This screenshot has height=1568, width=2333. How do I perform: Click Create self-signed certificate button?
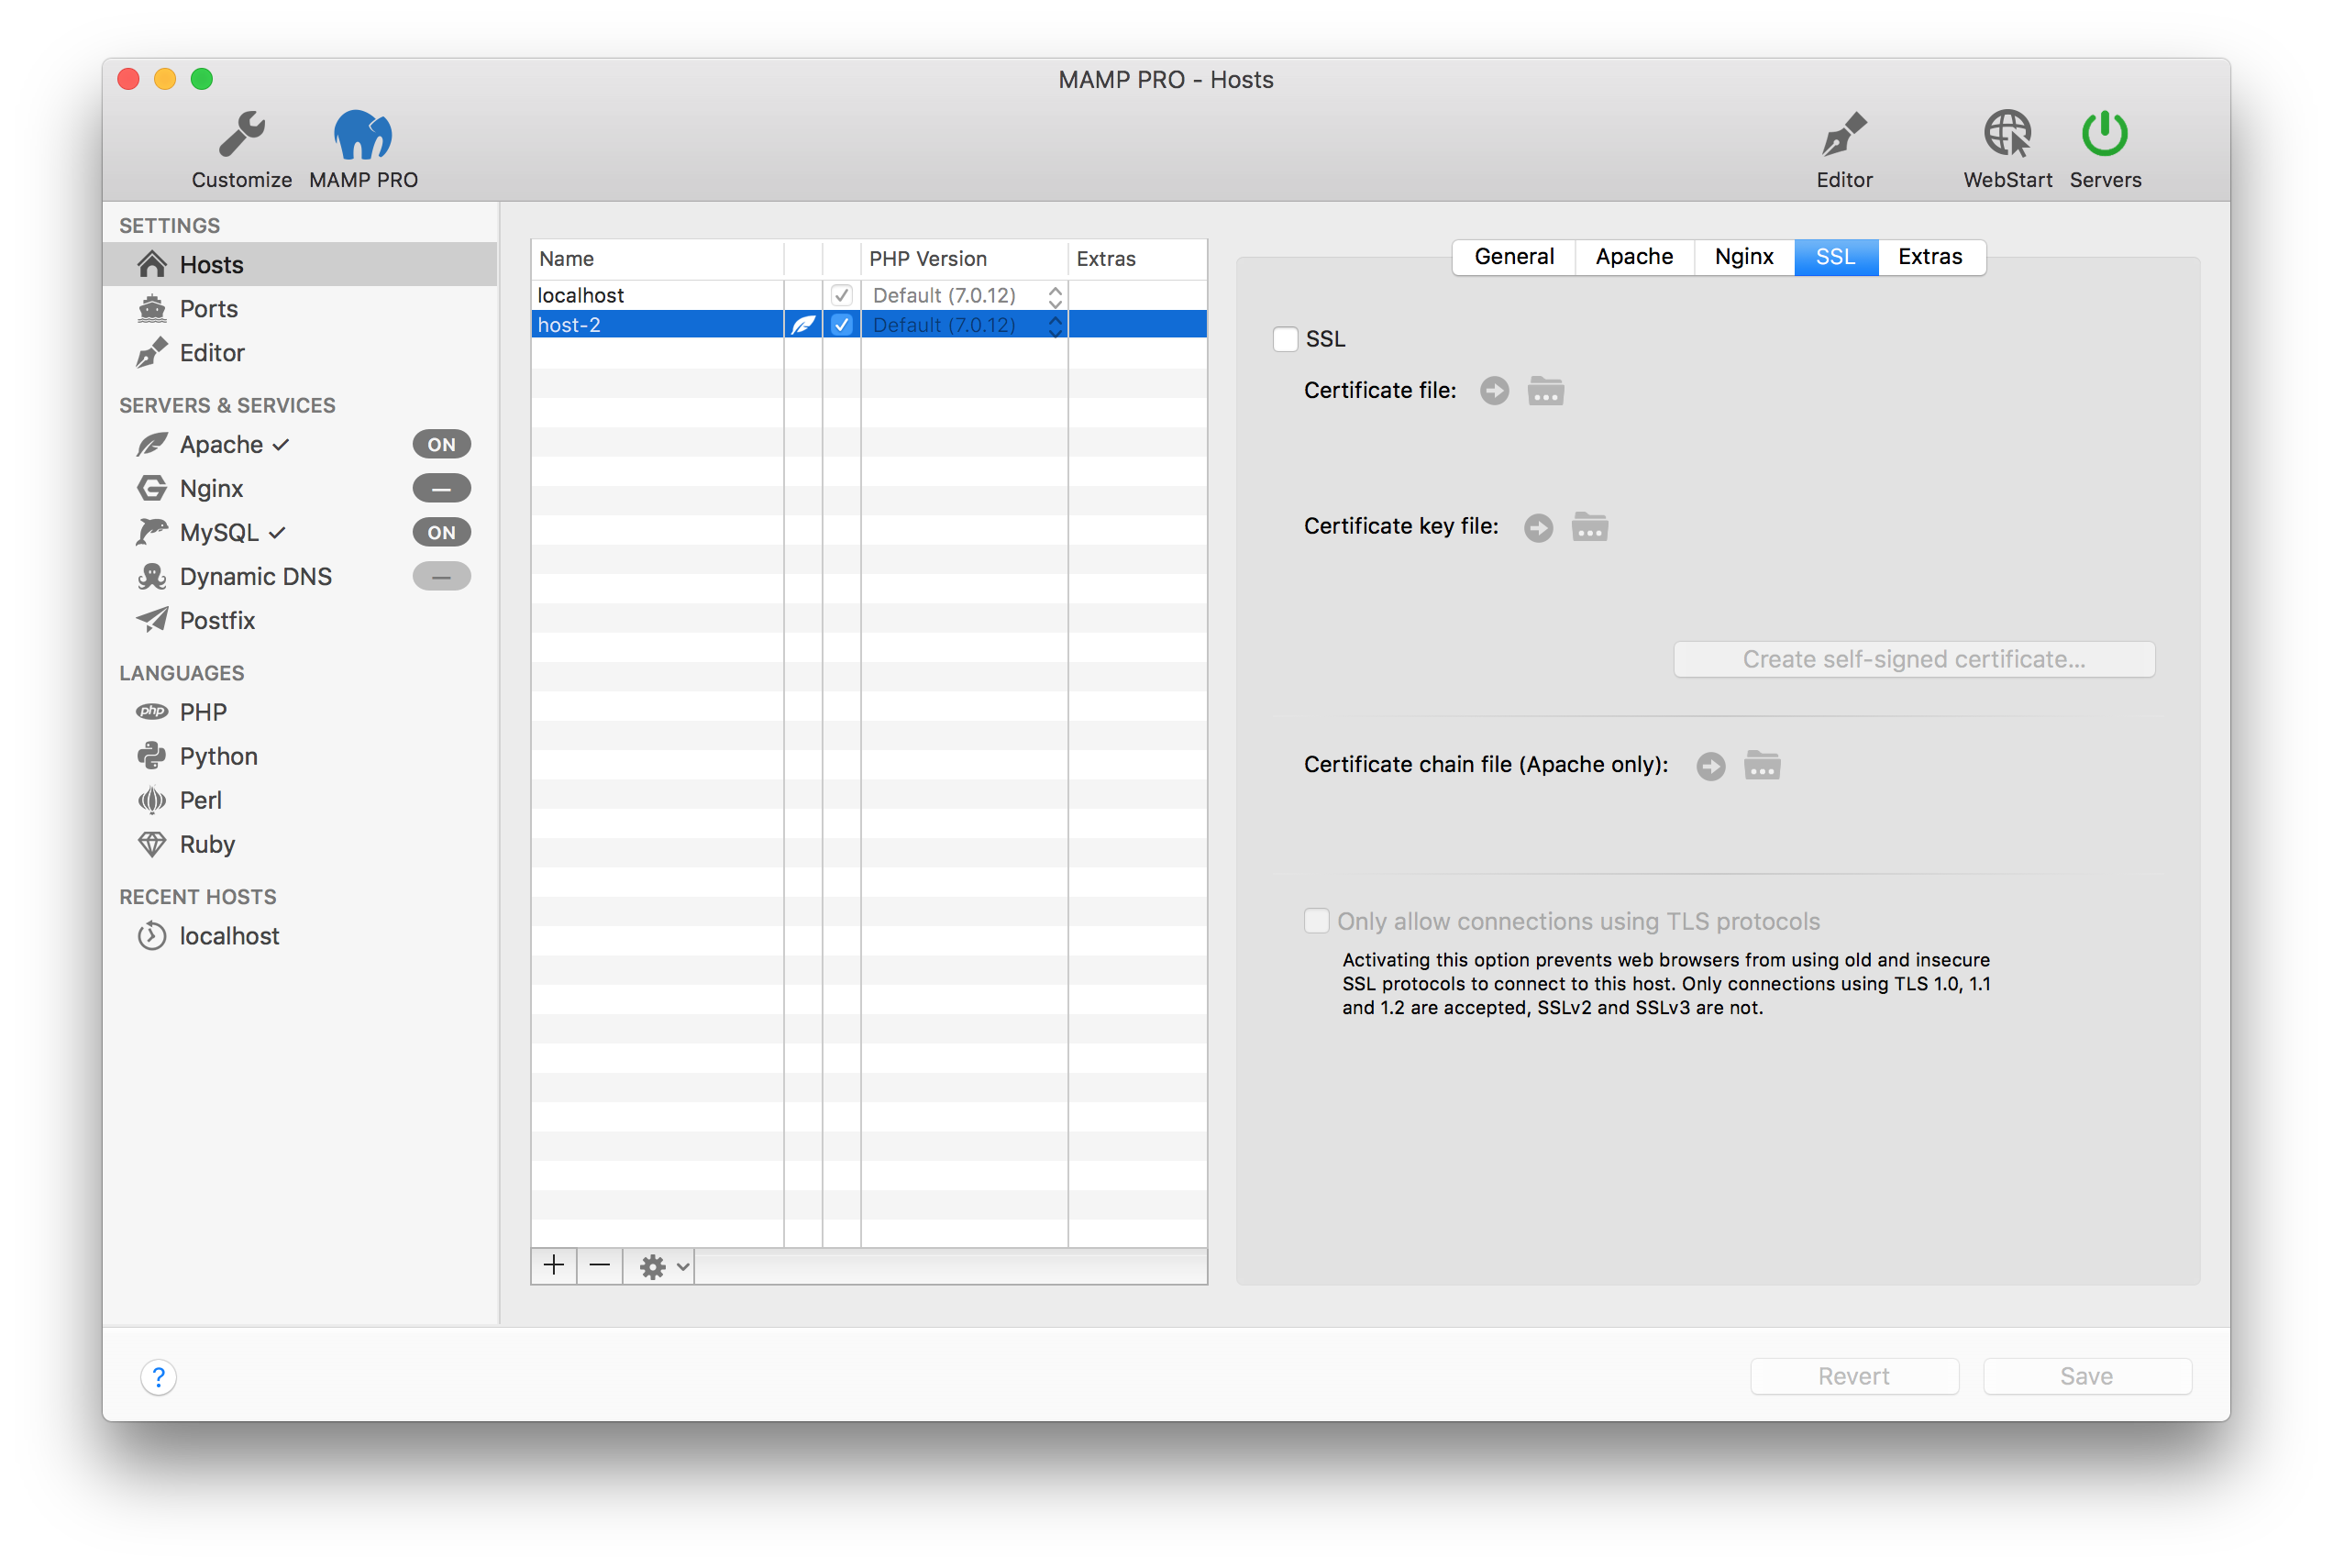click(1913, 659)
